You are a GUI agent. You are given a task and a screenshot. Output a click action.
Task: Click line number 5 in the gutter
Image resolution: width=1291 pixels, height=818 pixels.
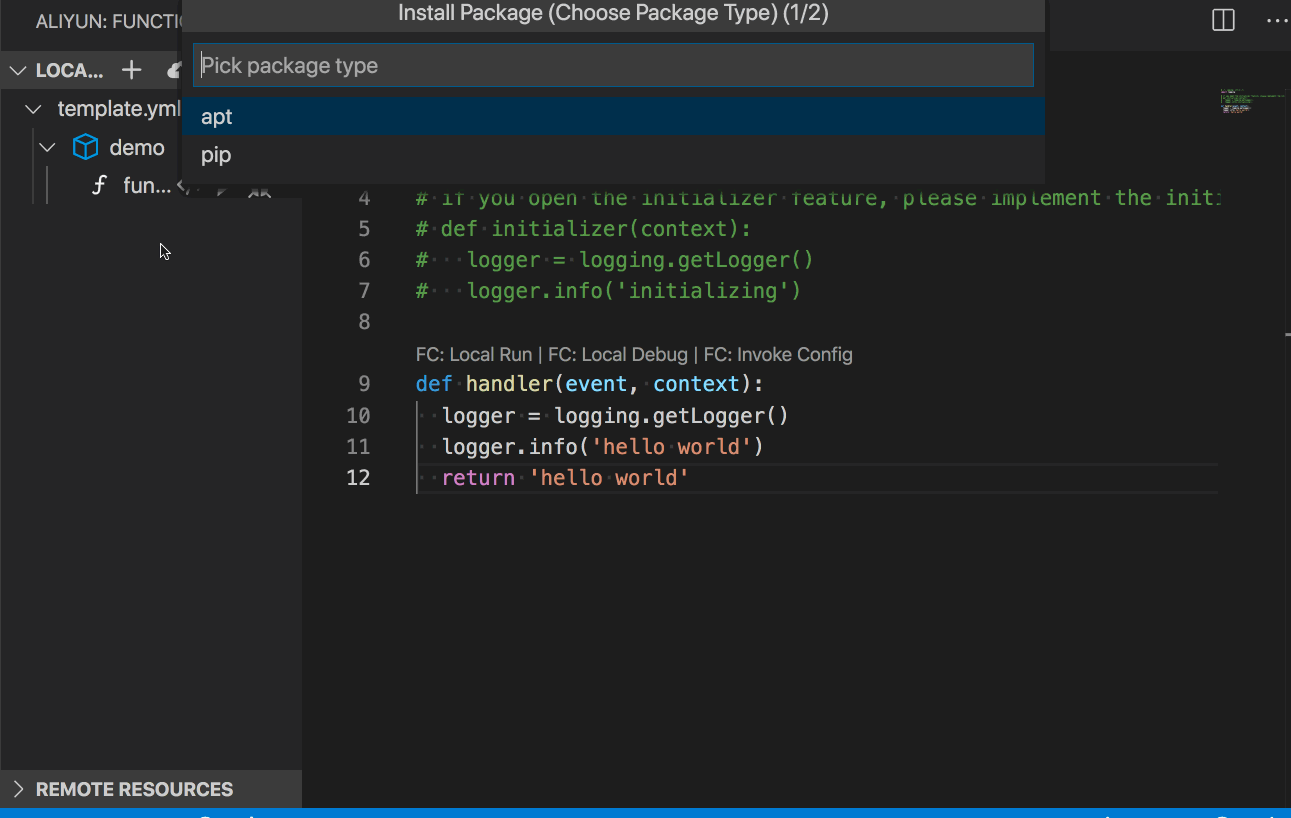[x=364, y=229]
